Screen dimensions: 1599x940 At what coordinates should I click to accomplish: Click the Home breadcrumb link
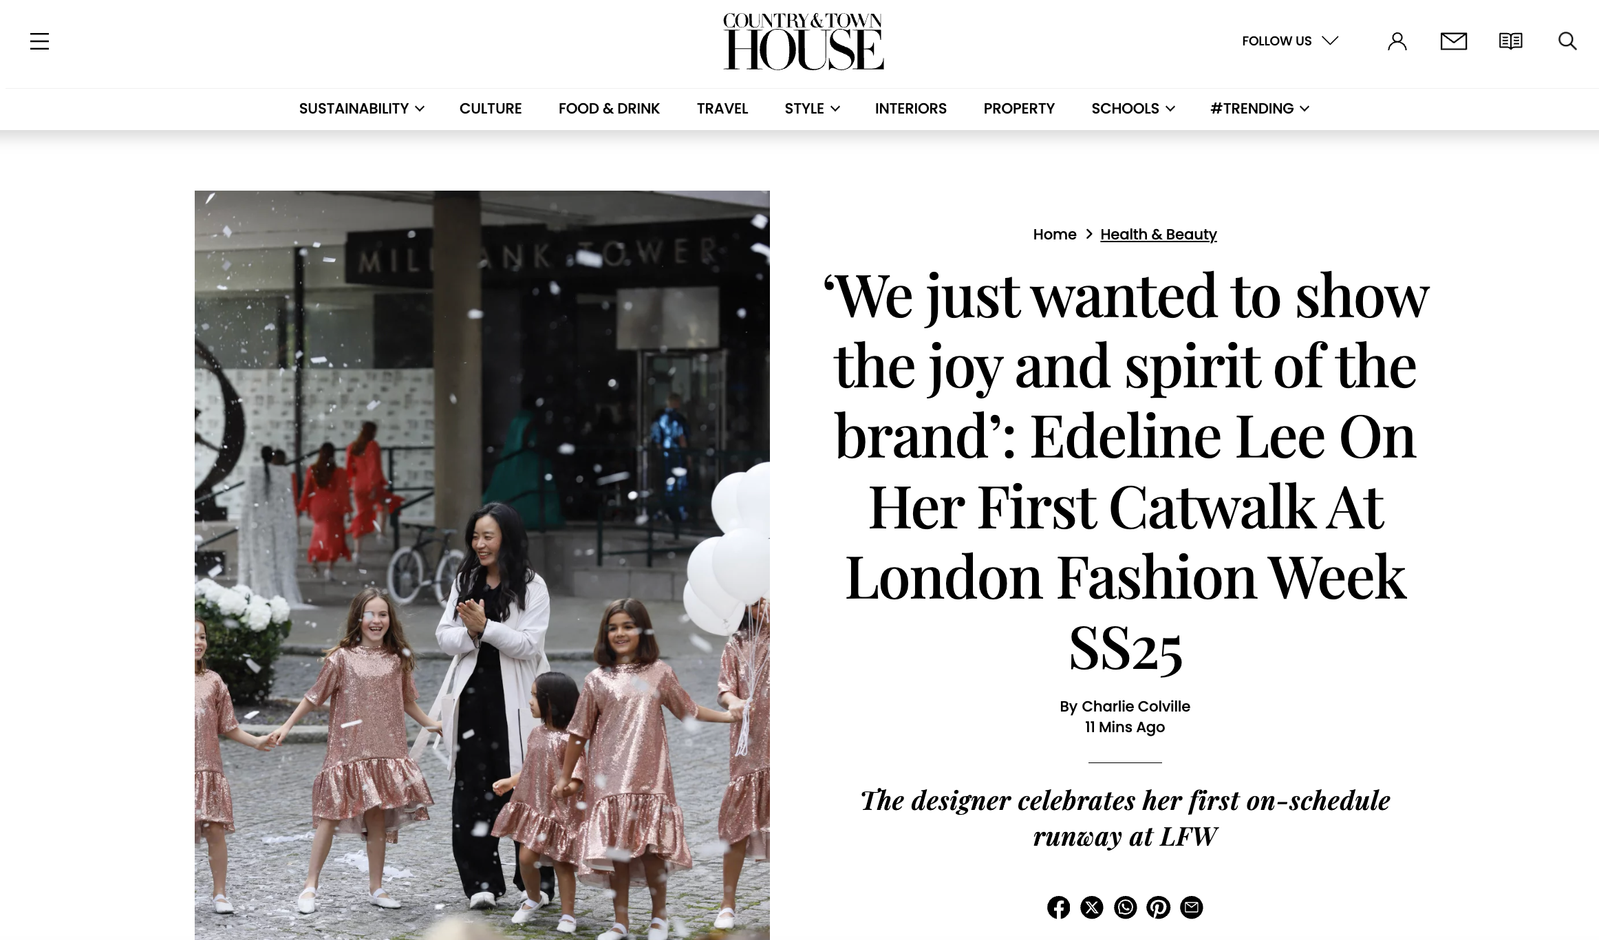[x=1054, y=234]
